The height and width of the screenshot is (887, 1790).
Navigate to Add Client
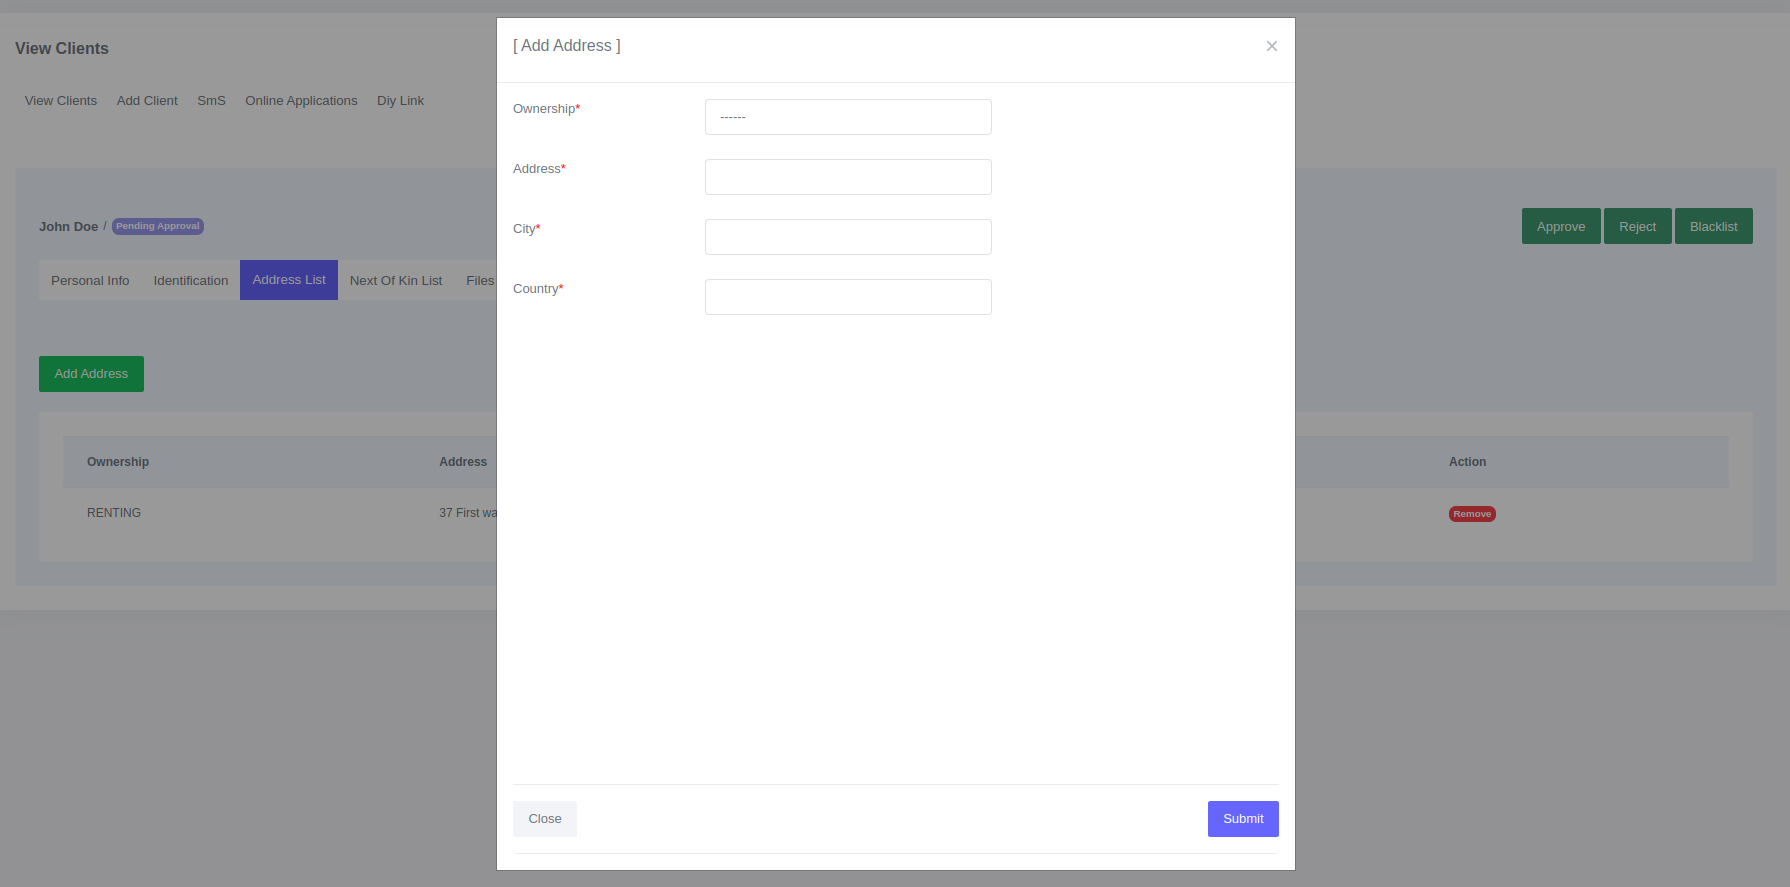tap(147, 101)
